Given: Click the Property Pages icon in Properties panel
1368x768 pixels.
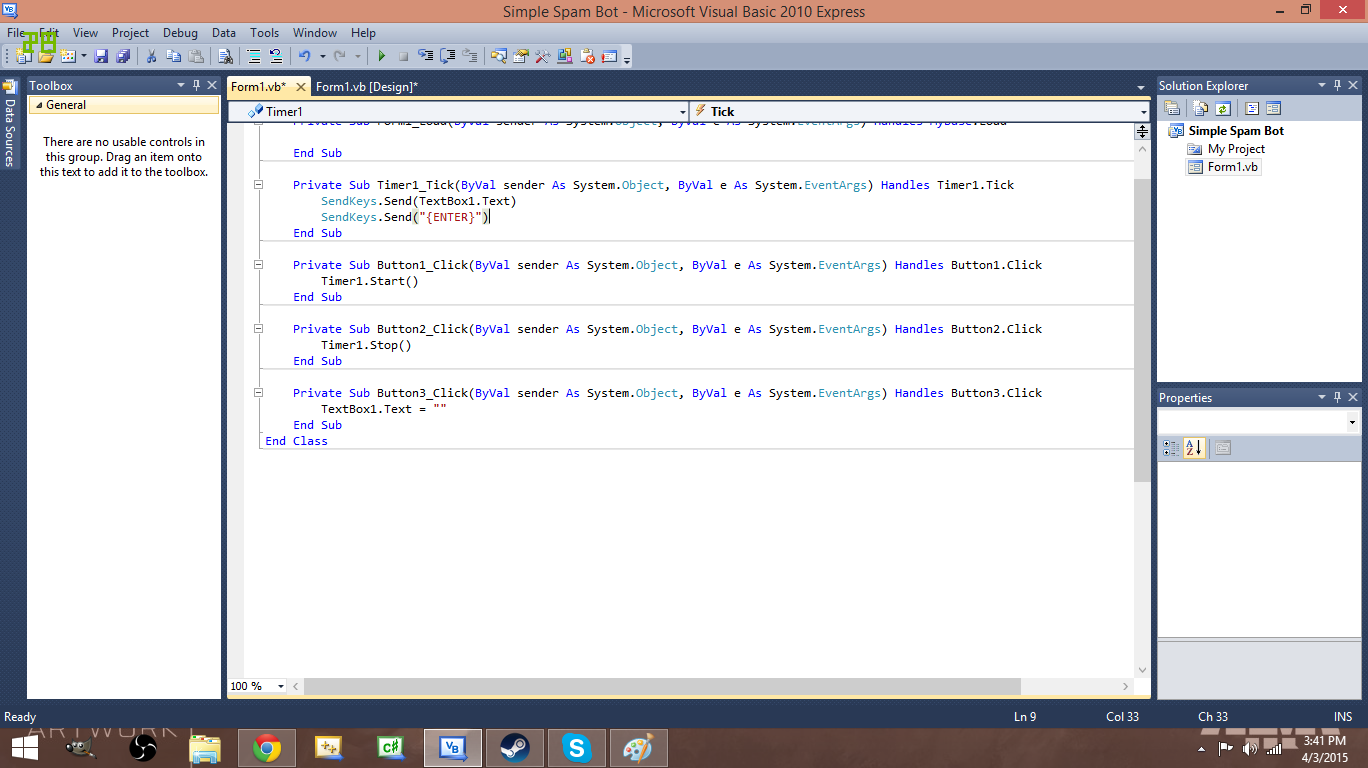Looking at the screenshot, I should [1223, 448].
